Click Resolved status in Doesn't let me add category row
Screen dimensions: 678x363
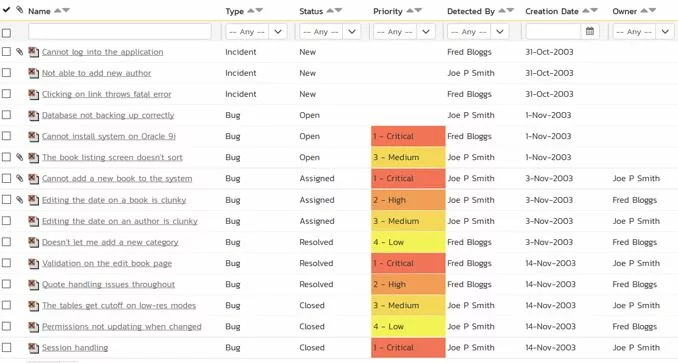pos(316,242)
